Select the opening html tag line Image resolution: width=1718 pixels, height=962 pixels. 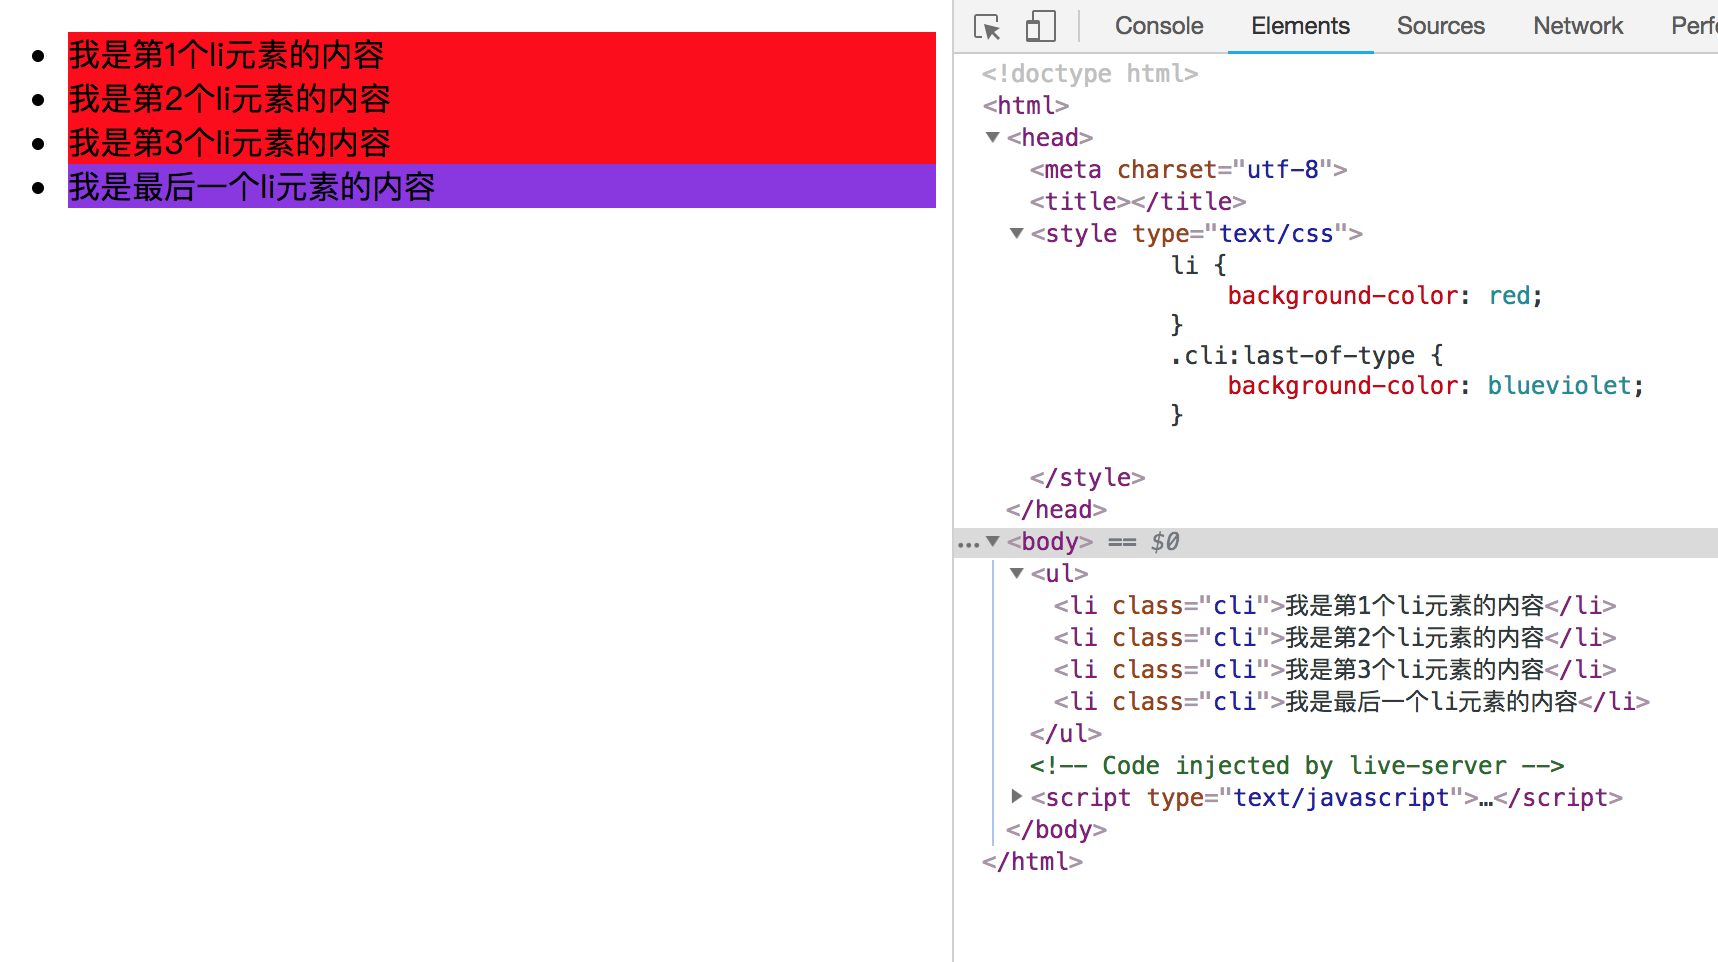pos(1026,105)
